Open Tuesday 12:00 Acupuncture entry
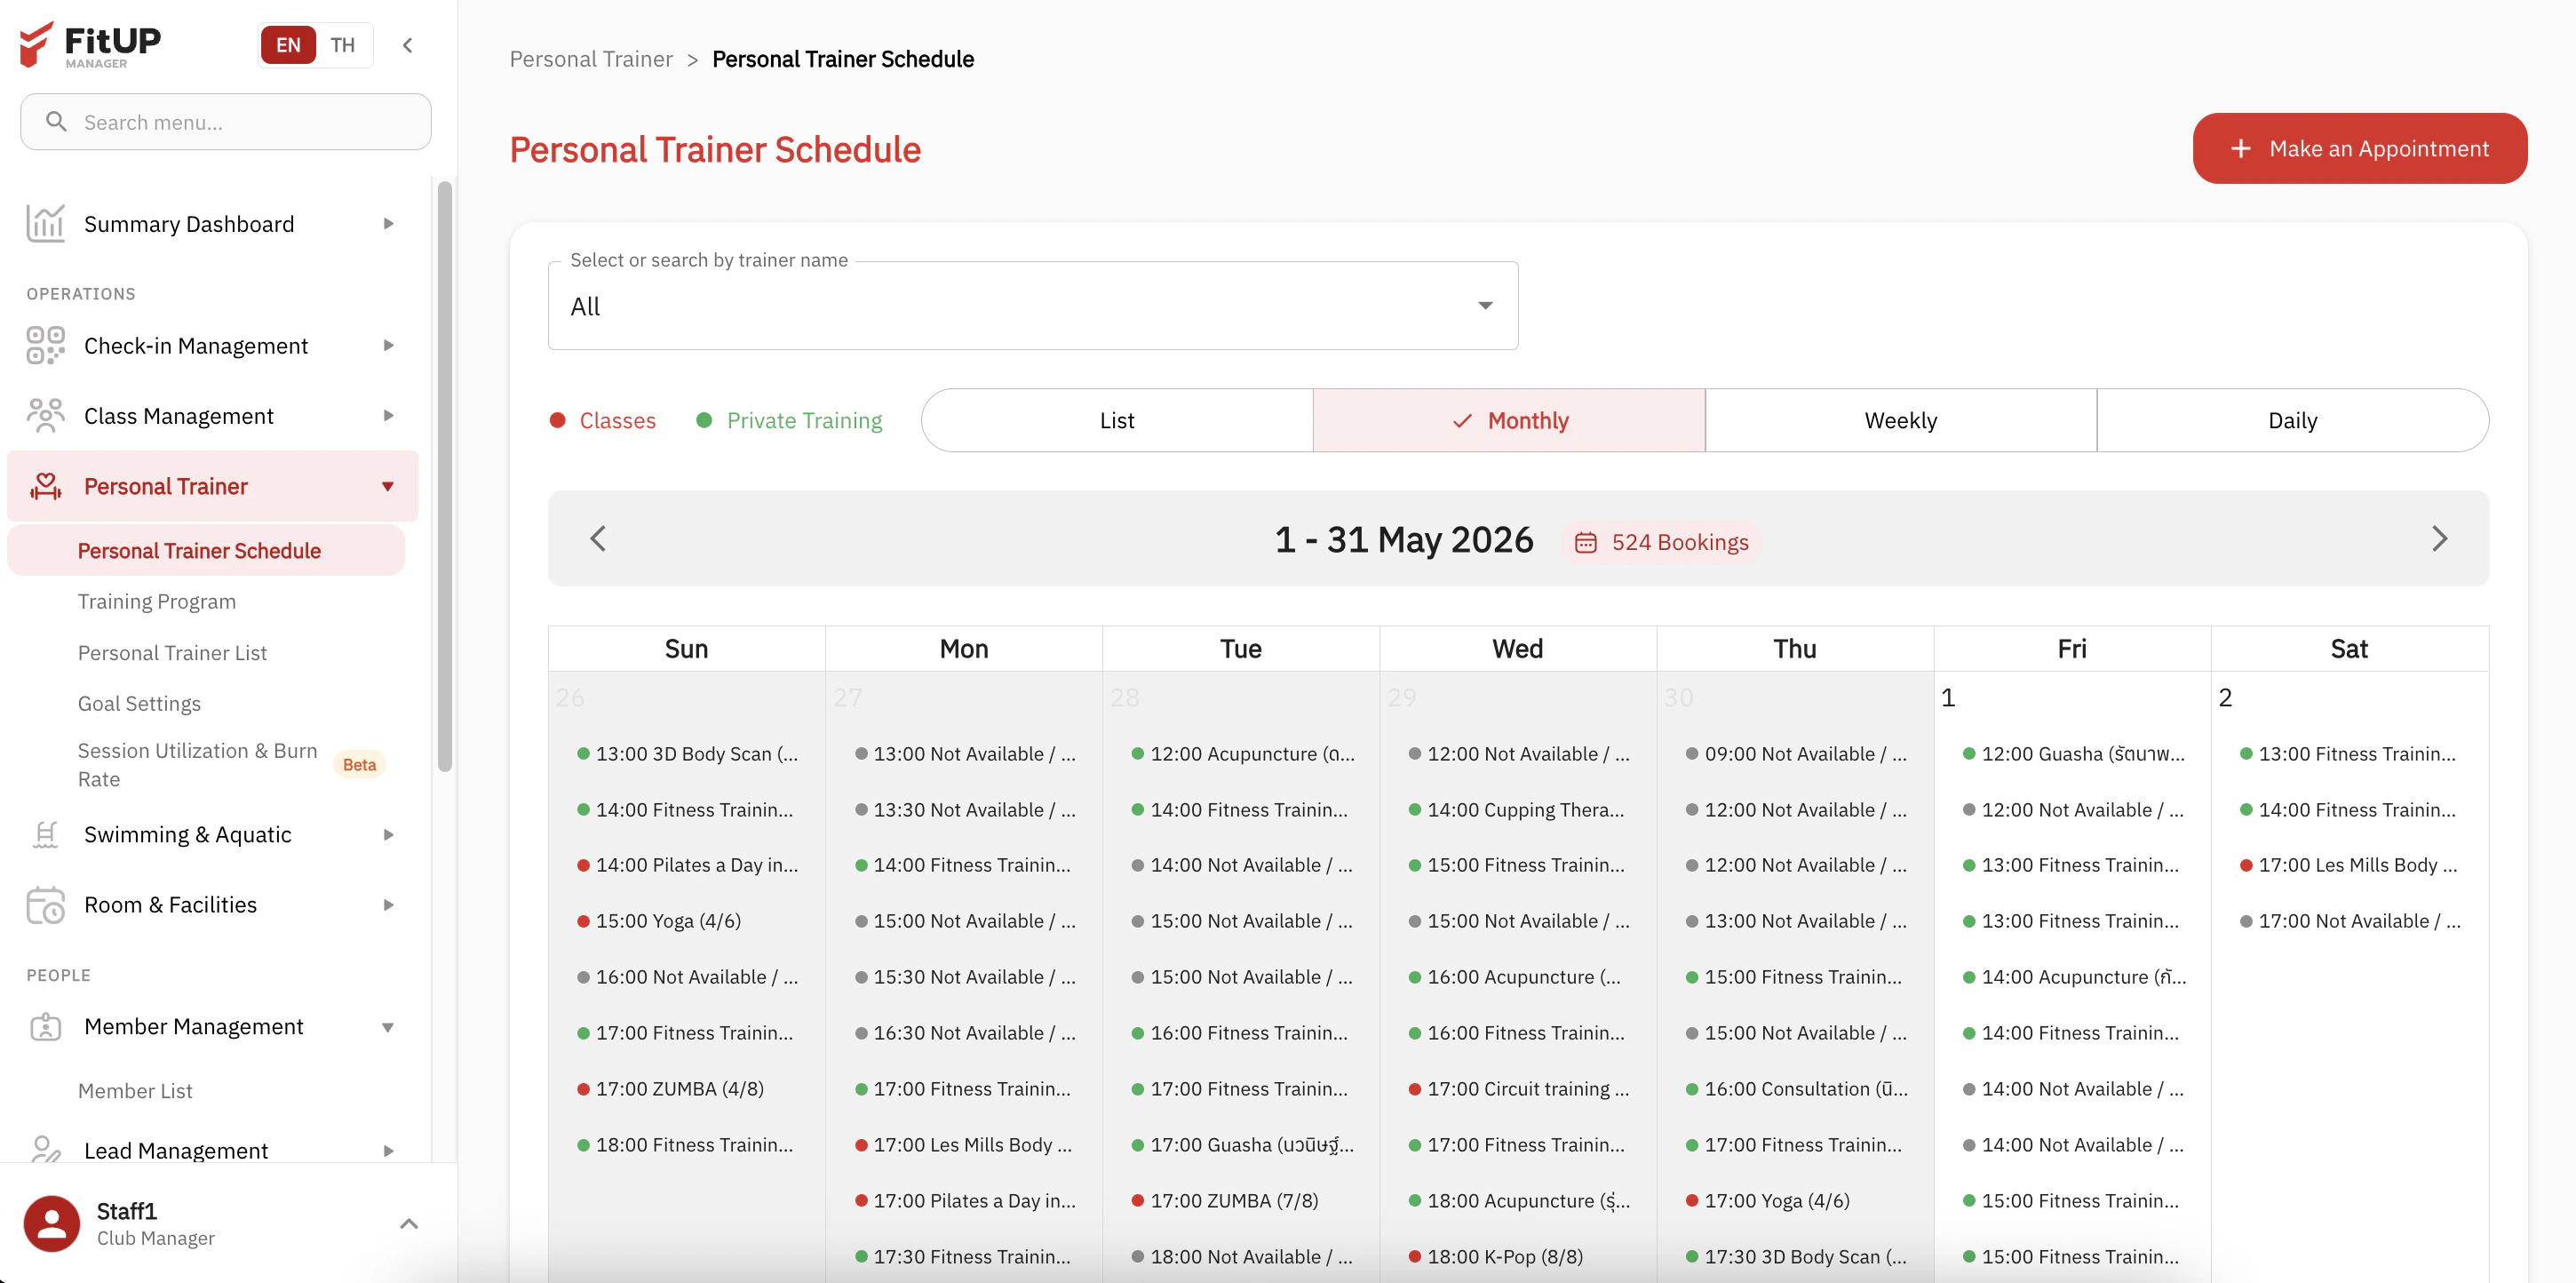 click(x=1243, y=753)
